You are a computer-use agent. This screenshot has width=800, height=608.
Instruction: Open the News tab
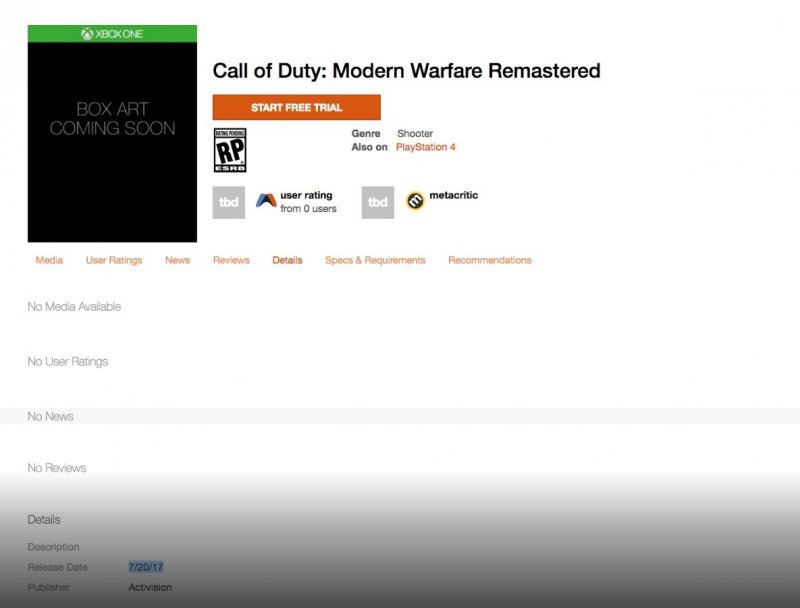pos(177,260)
